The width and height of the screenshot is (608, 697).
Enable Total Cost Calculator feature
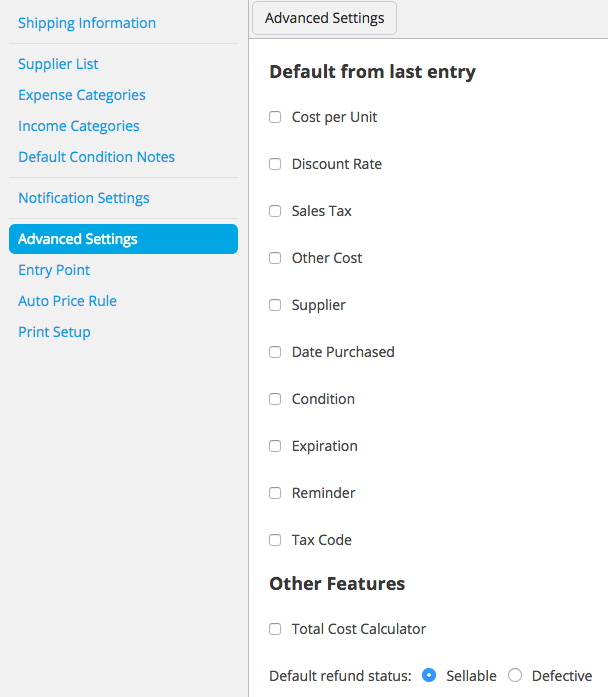pos(275,629)
